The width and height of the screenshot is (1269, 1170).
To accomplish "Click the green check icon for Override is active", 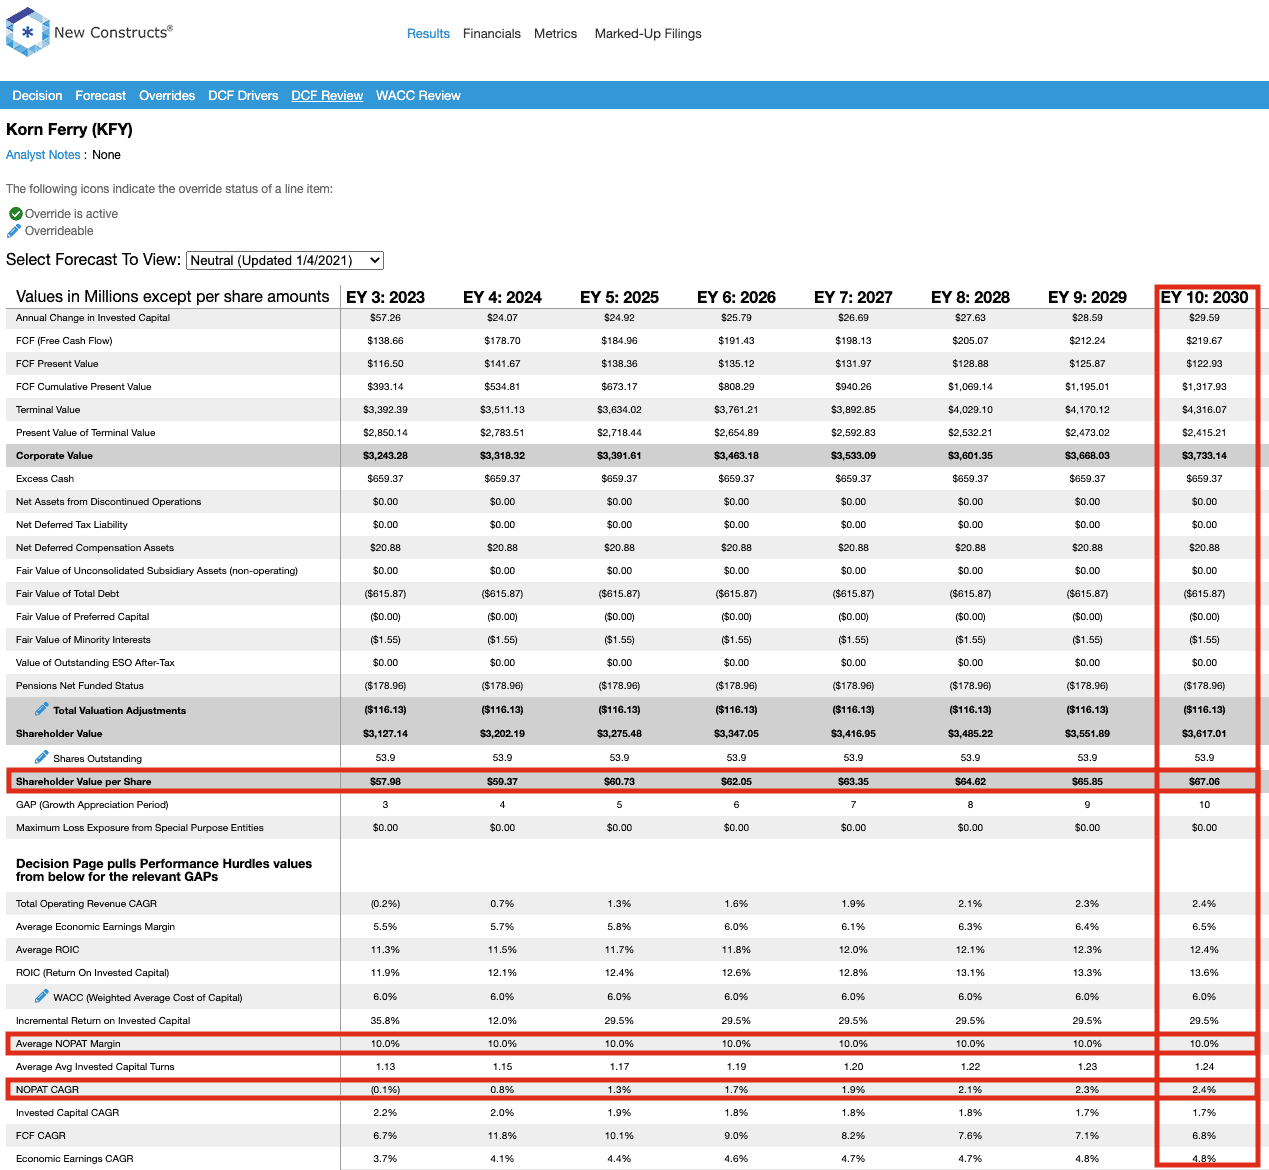I will [16, 214].
